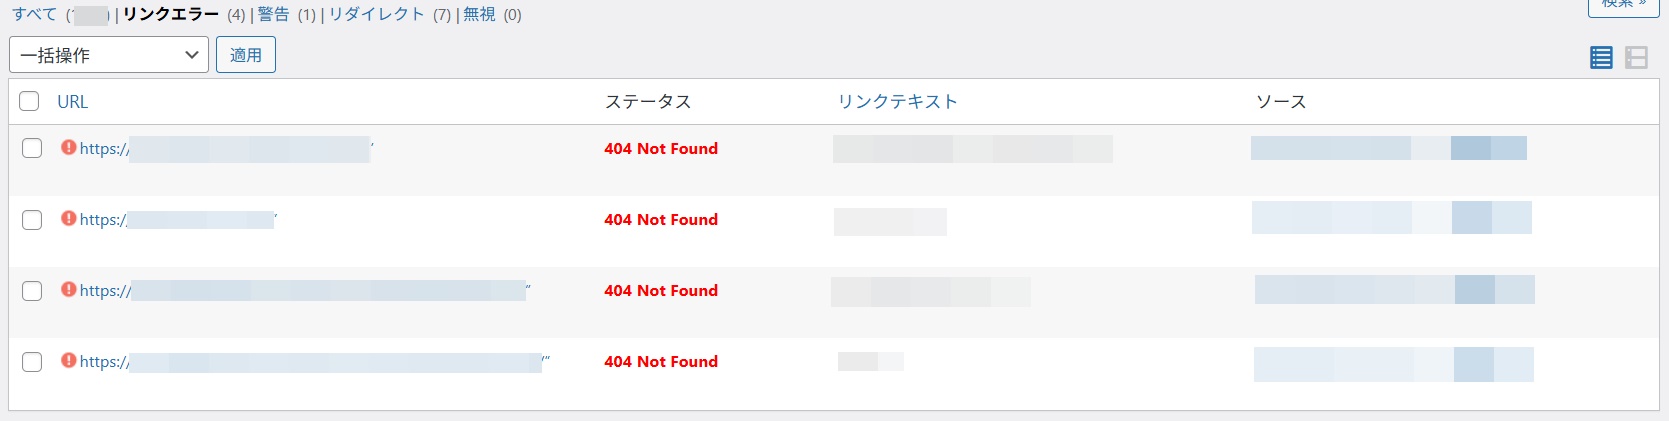The width and height of the screenshot is (1669, 421).
Task: Click error icon of fourth broken link
Action: click(68, 361)
